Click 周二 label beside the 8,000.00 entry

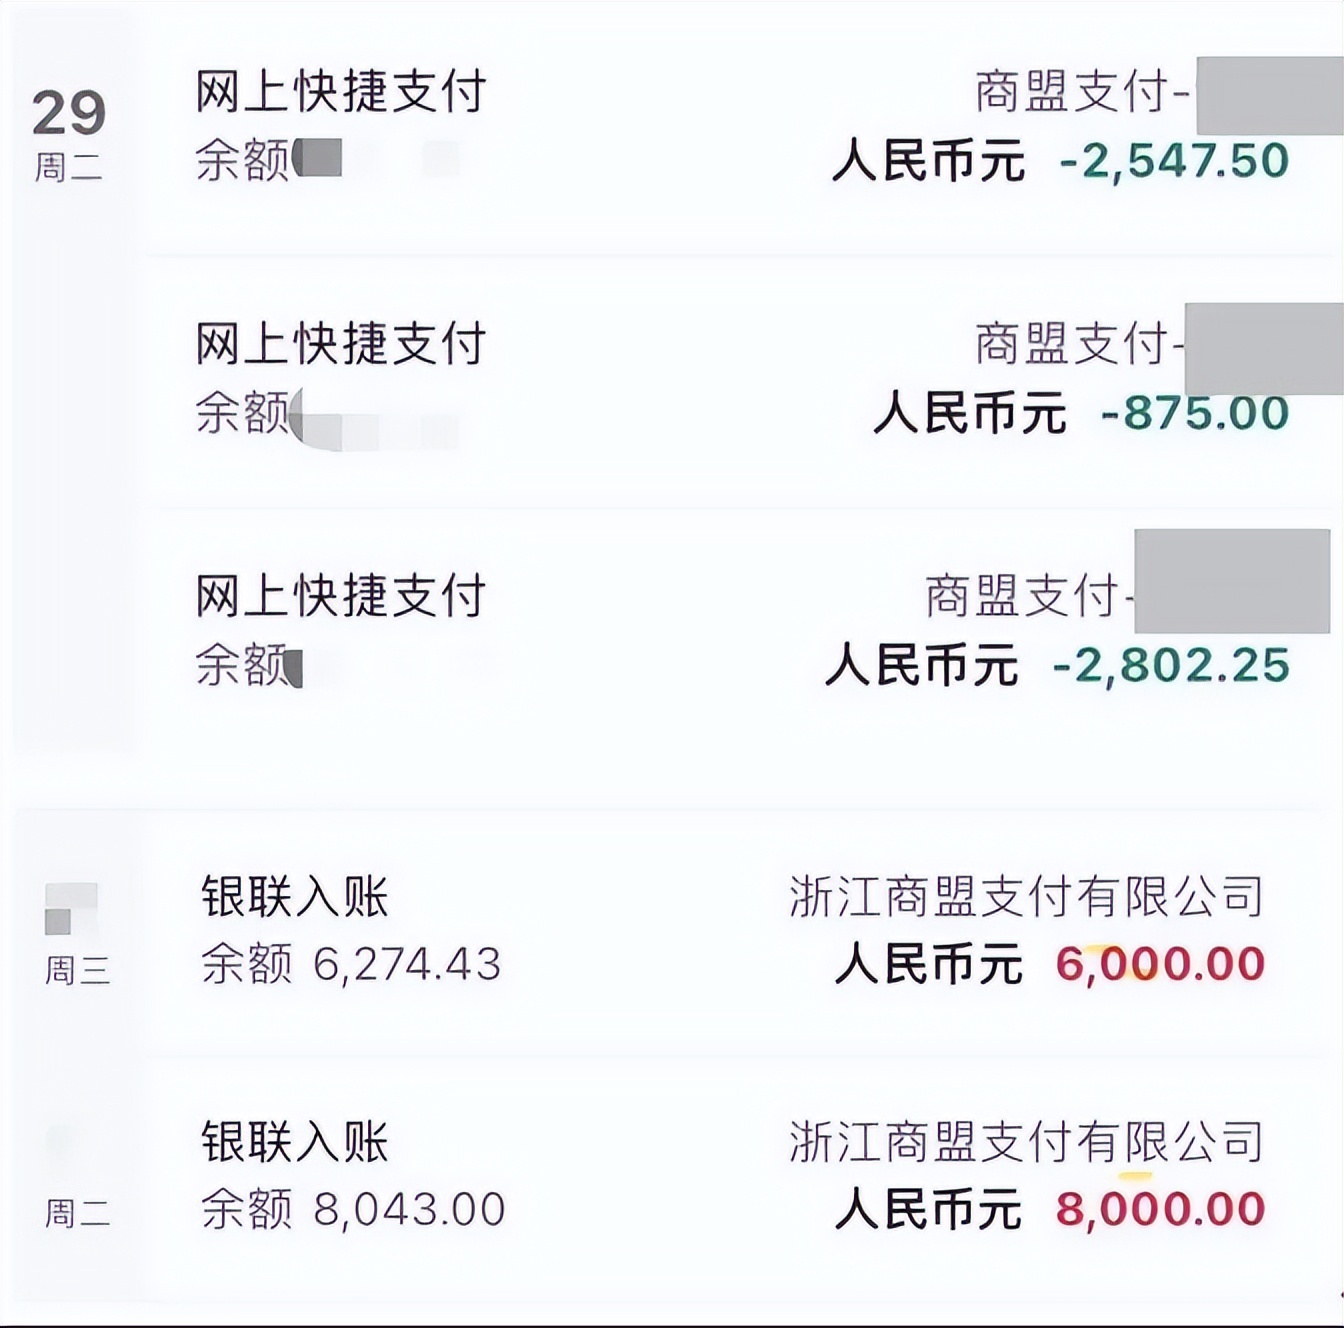(77, 1214)
